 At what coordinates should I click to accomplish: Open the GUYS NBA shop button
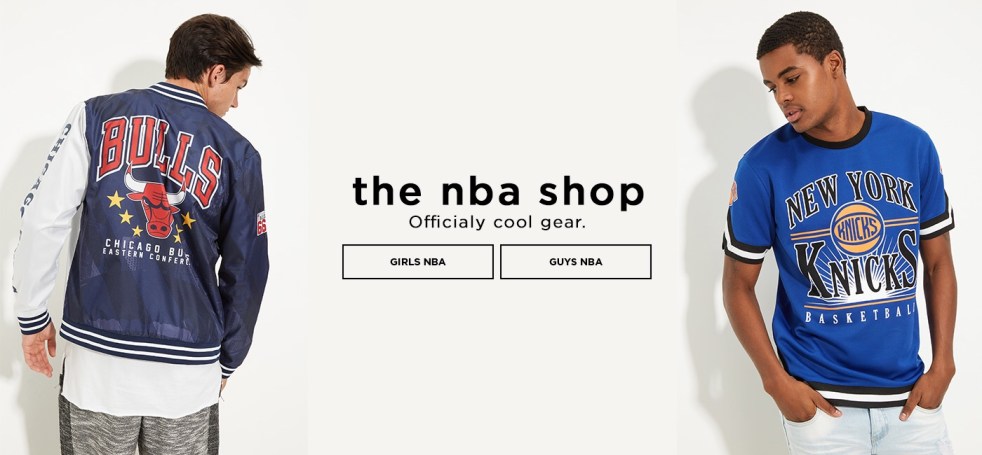pyautogui.click(x=576, y=262)
